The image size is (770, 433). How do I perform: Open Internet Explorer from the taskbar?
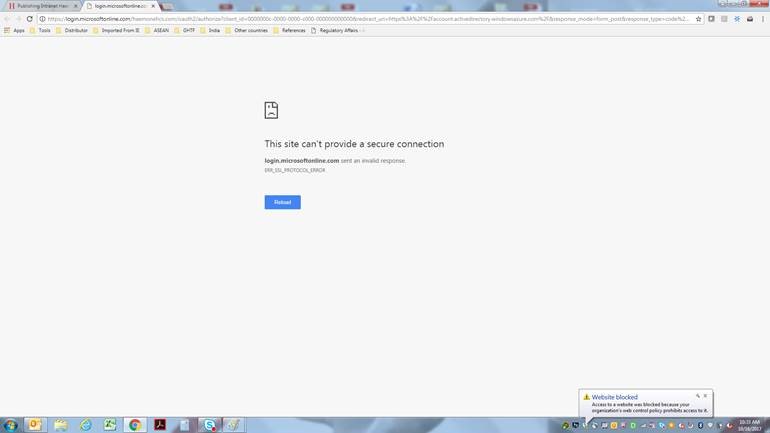[85, 425]
